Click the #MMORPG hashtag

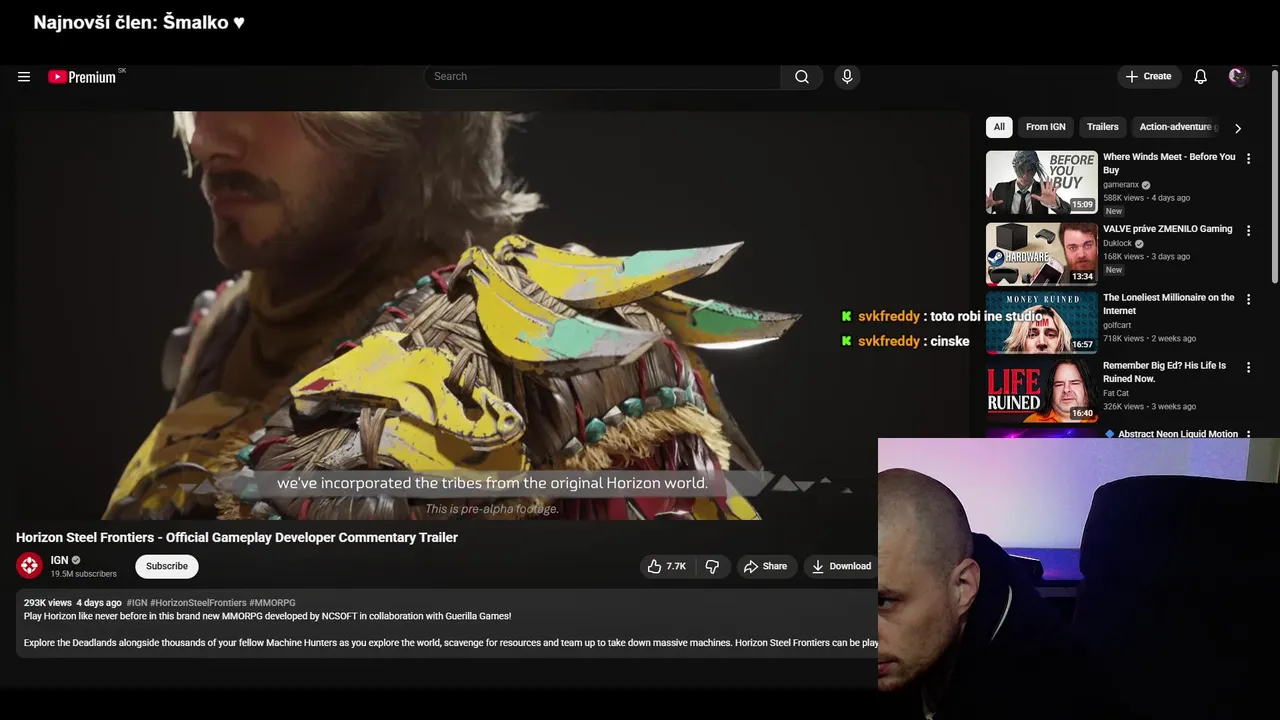(272, 603)
